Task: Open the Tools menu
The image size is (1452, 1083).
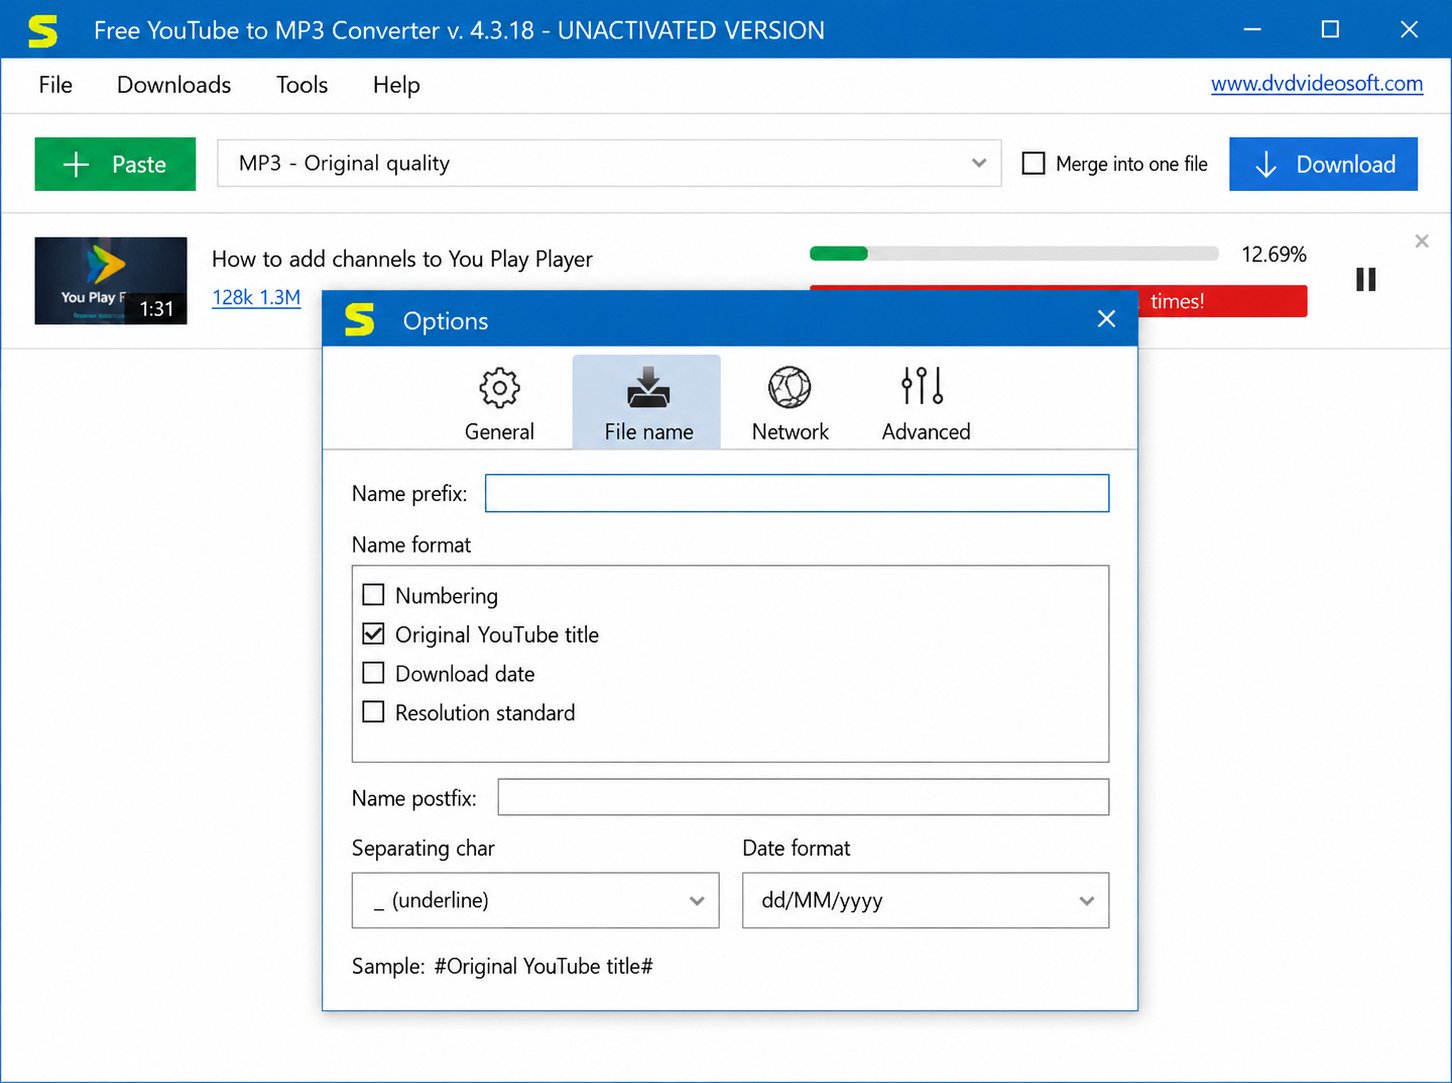Action: (x=302, y=85)
